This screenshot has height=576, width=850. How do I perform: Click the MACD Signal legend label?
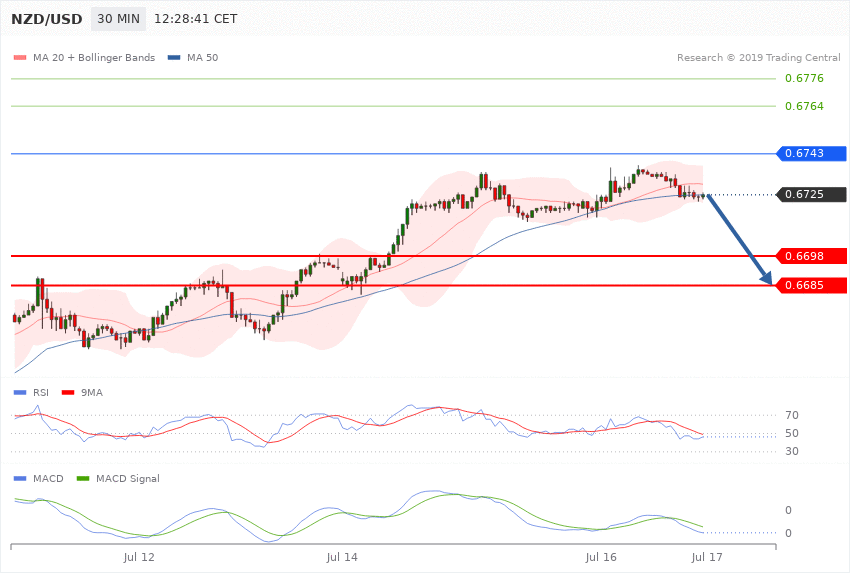128,478
